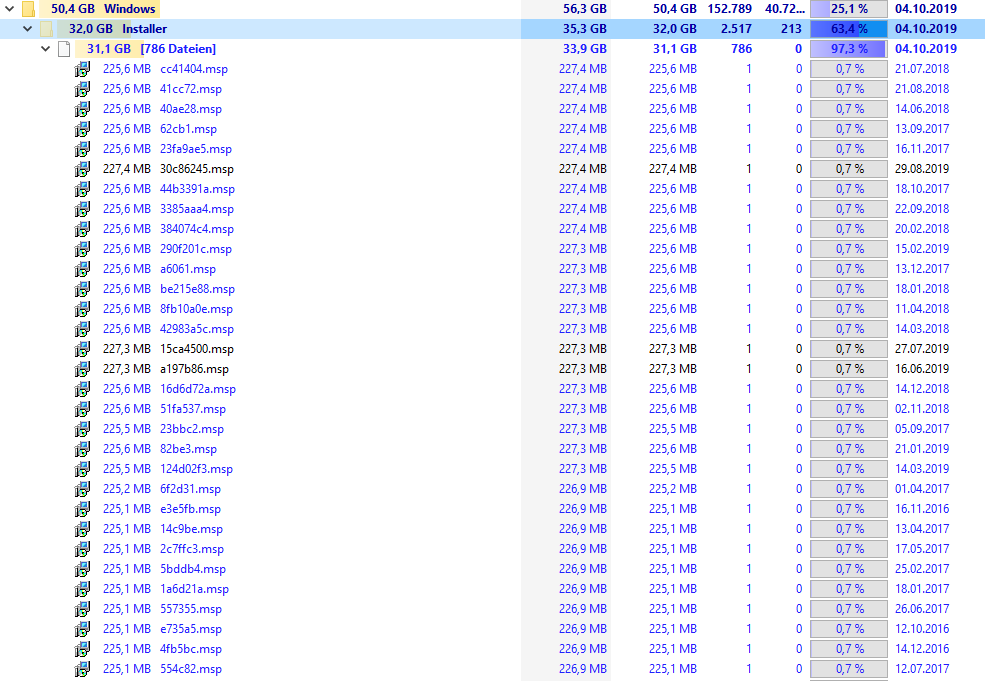This screenshot has width=990, height=681.
Task: Click the date 05.09.2017
Action: pos(922,429)
